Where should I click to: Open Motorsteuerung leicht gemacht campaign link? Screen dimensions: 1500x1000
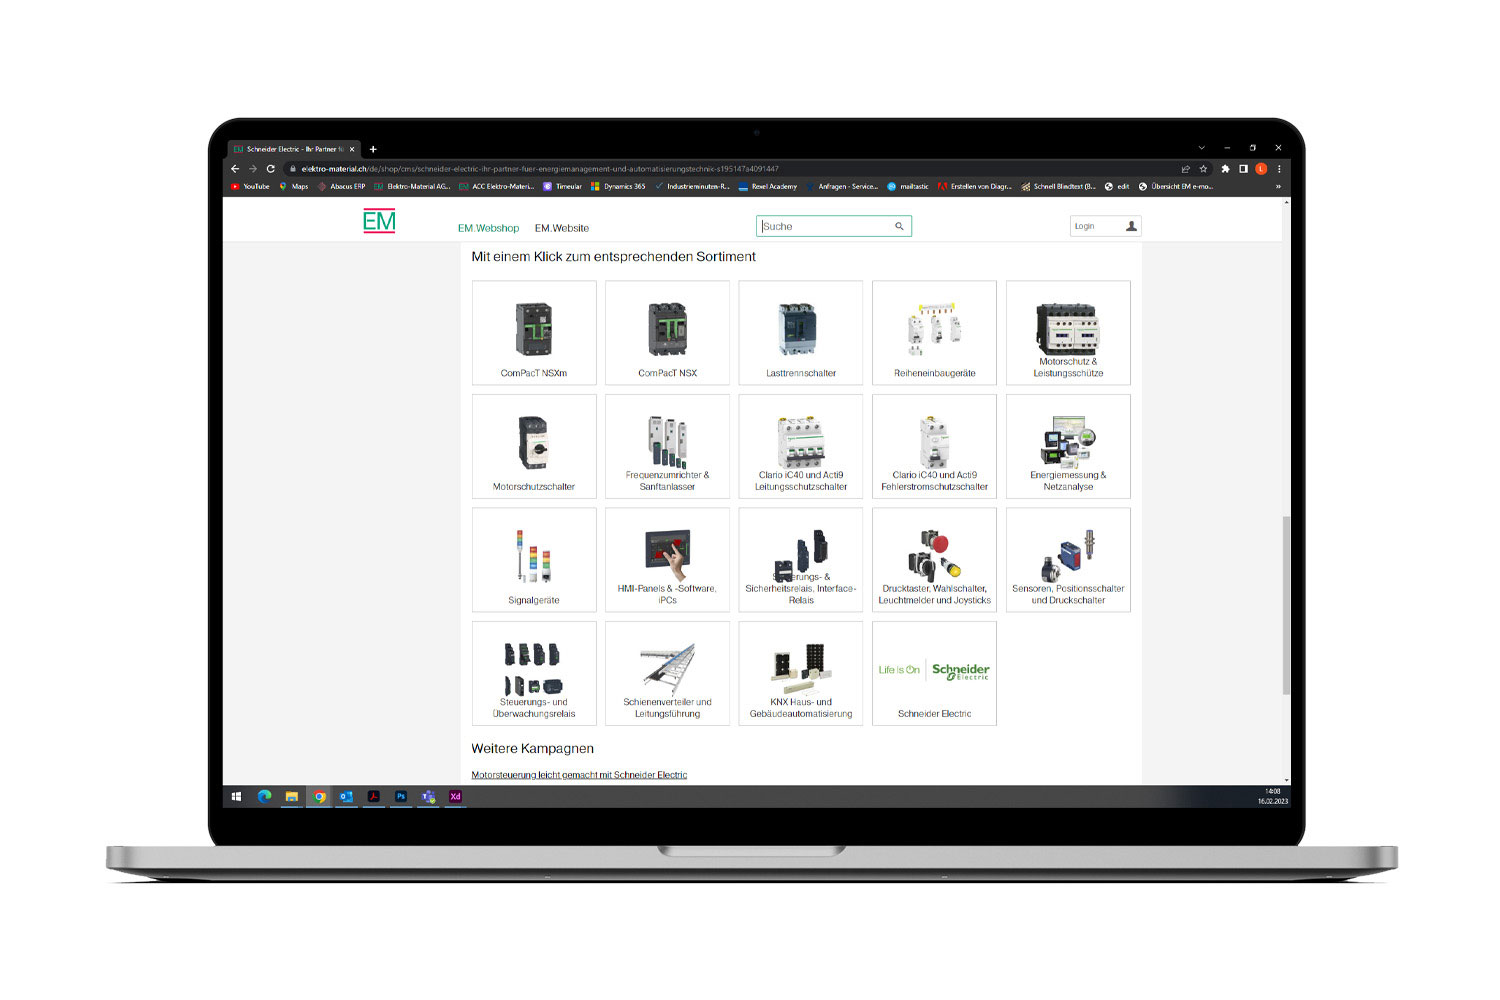pyautogui.click(x=579, y=775)
